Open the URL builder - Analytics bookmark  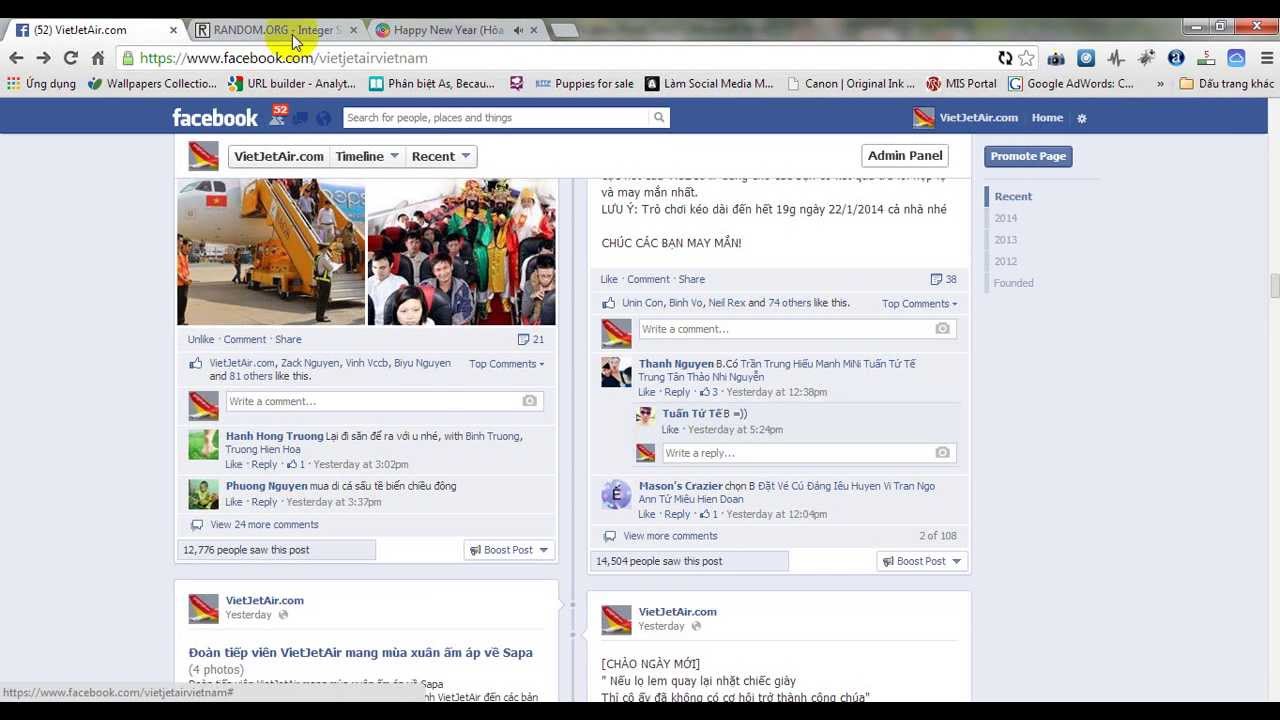coord(291,84)
